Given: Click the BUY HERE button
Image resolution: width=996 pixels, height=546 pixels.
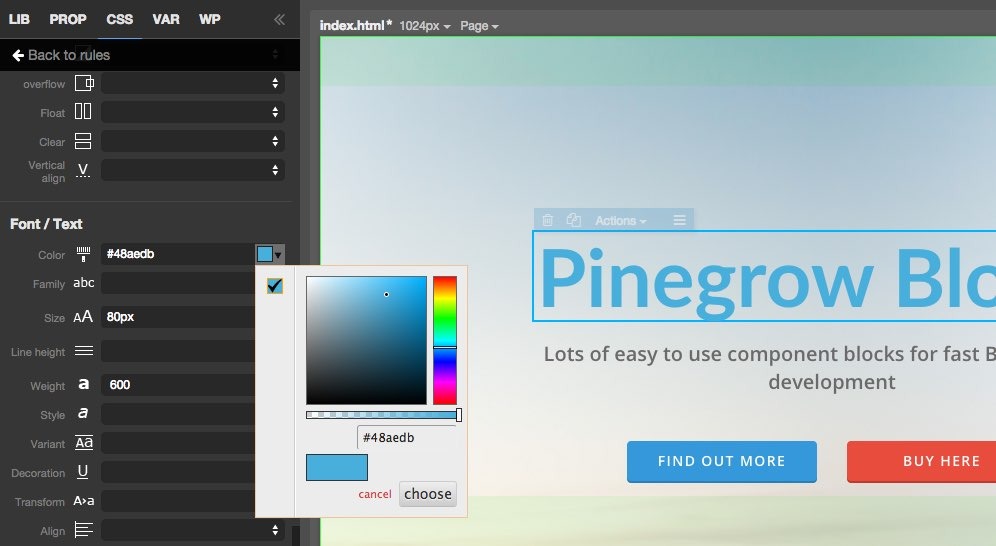Looking at the screenshot, I should (922, 462).
